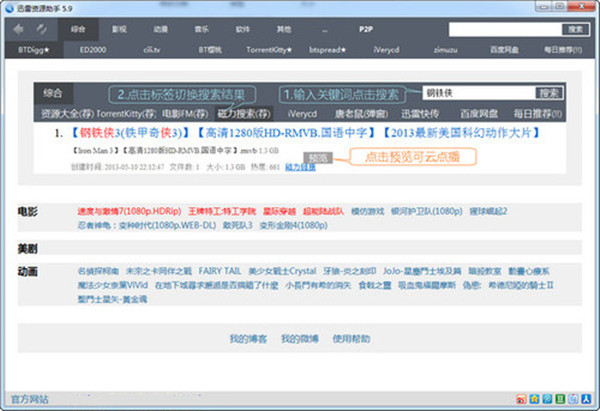Open the 变形金刚4(1080p) movie link
Screen dimensions: 600x411
point(293,225)
